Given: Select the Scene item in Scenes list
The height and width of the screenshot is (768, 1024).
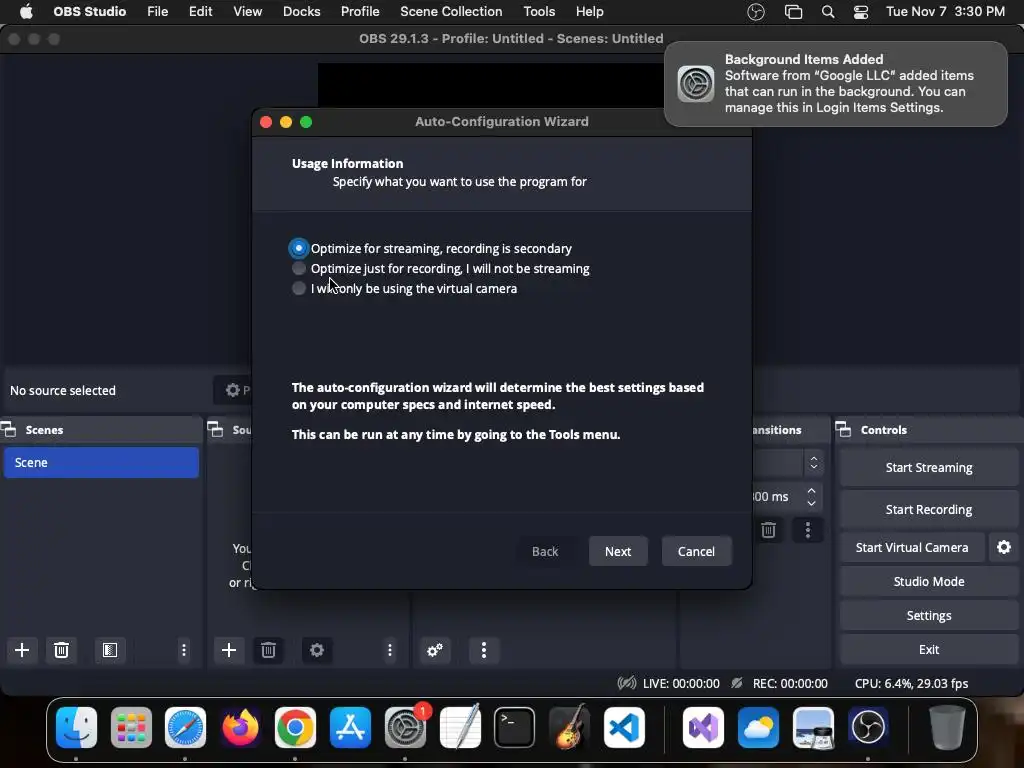Looking at the screenshot, I should (101, 462).
